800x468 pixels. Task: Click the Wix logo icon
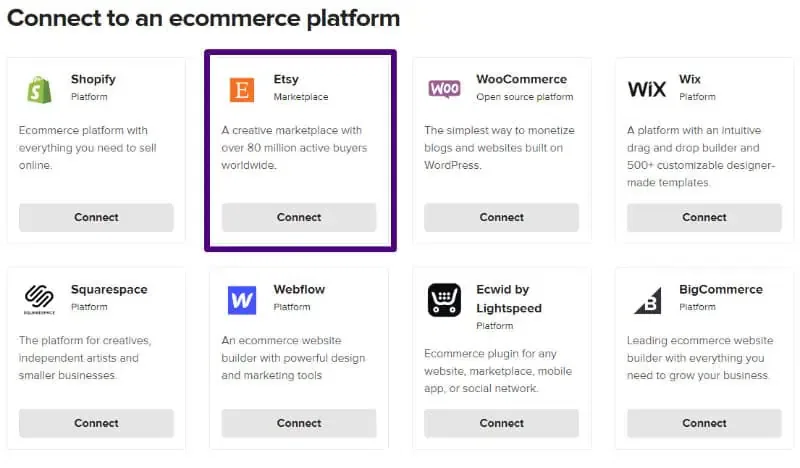tap(647, 89)
